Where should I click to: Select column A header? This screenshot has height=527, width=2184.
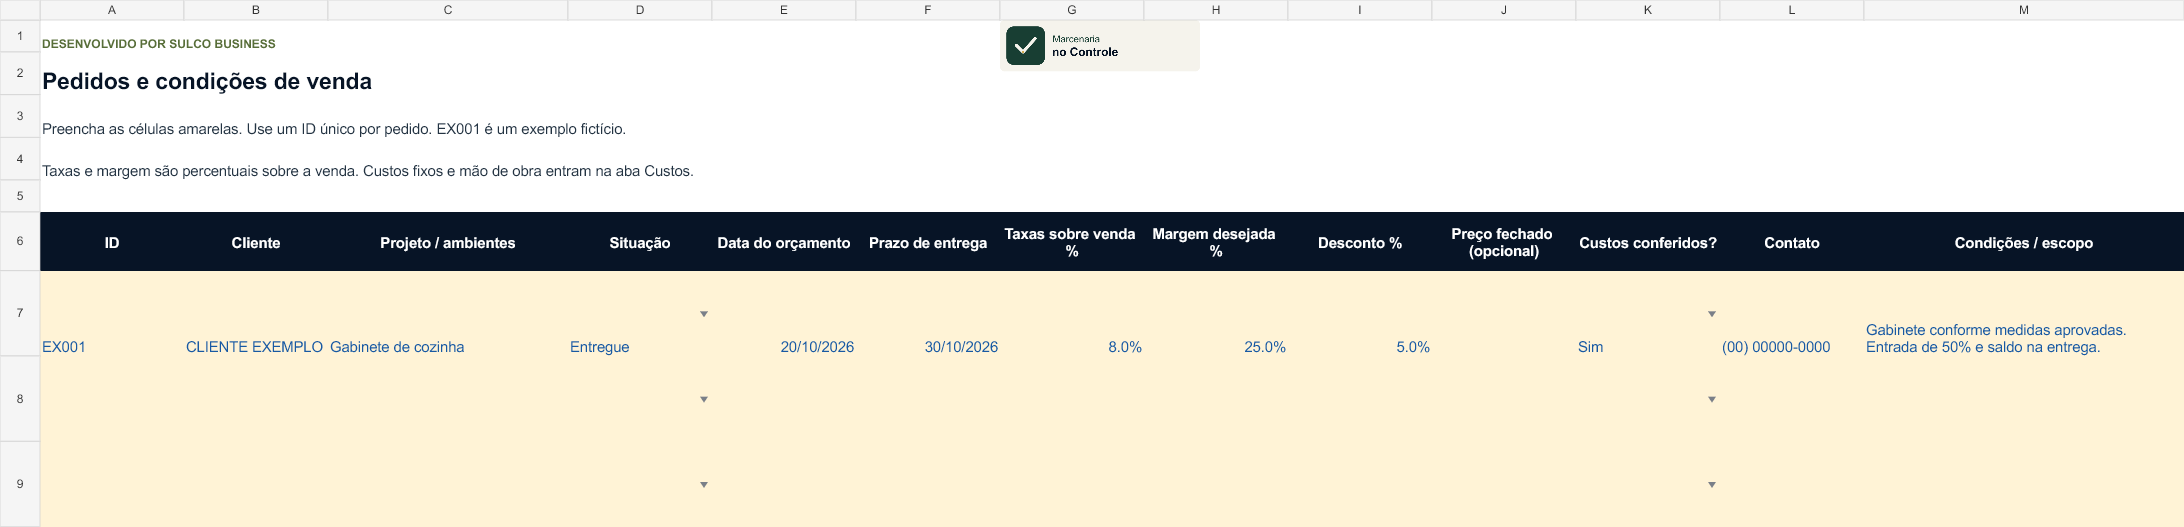click(x=112, y=10)
